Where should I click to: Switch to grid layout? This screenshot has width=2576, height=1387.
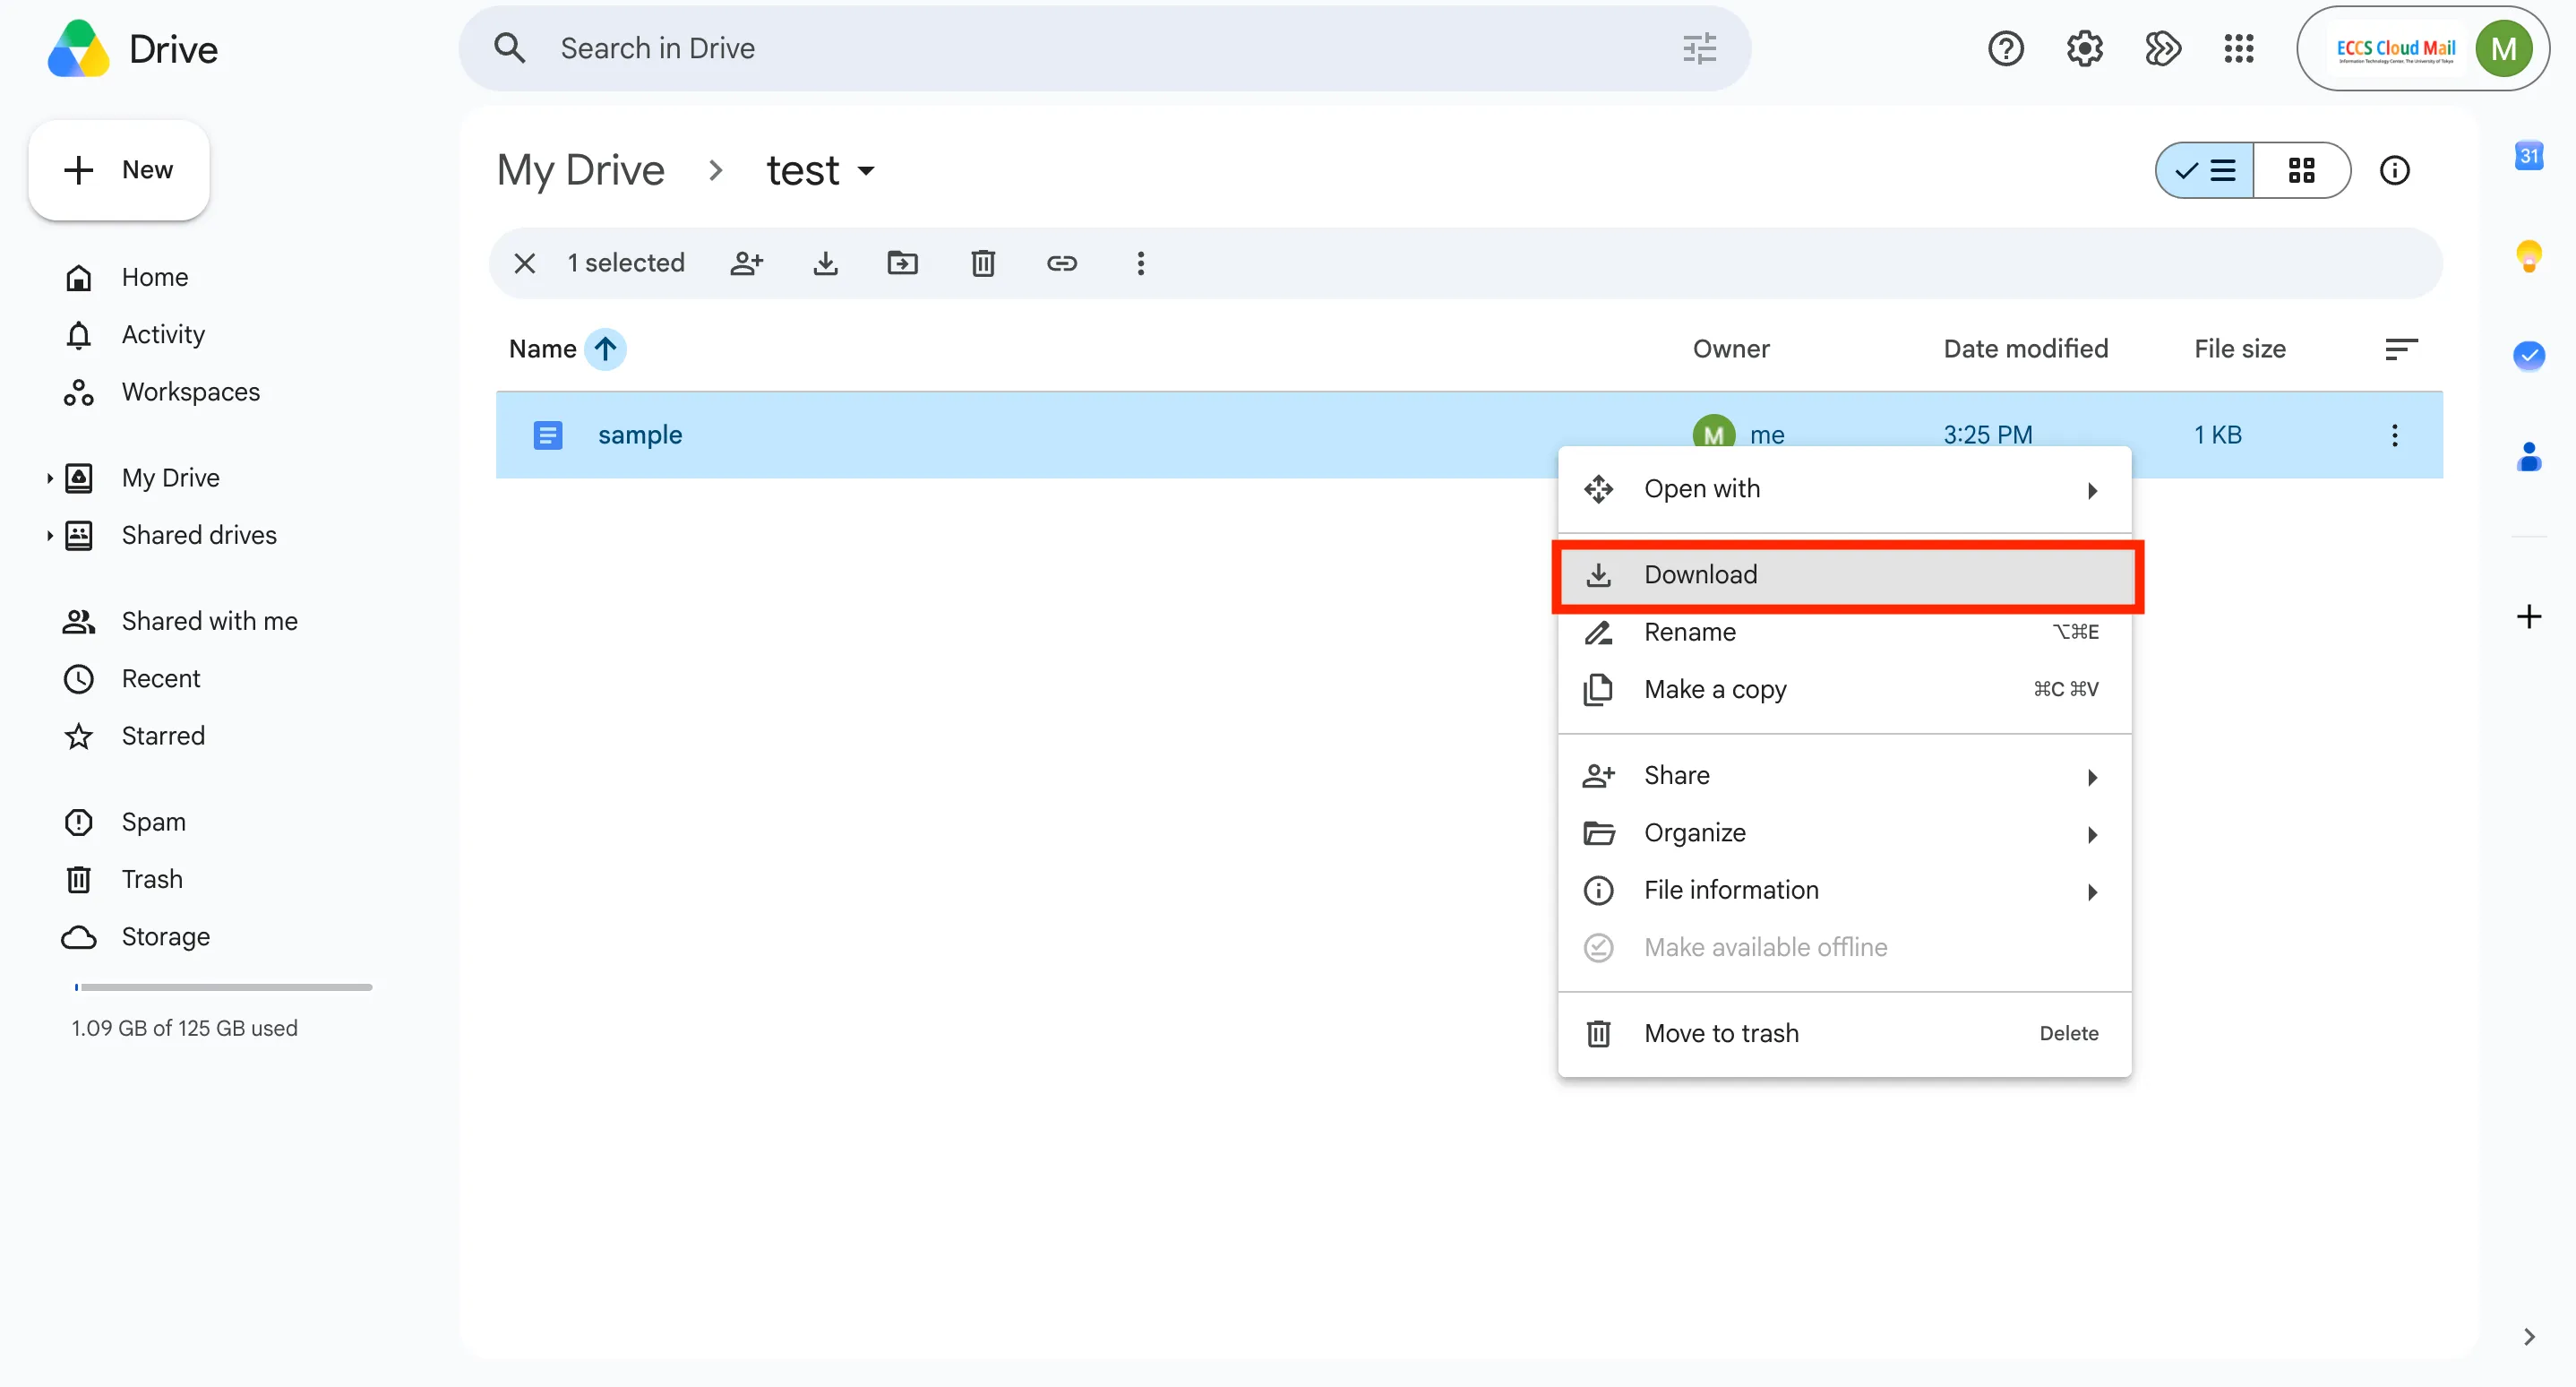pyautogui.click(x=2301, y=170)
